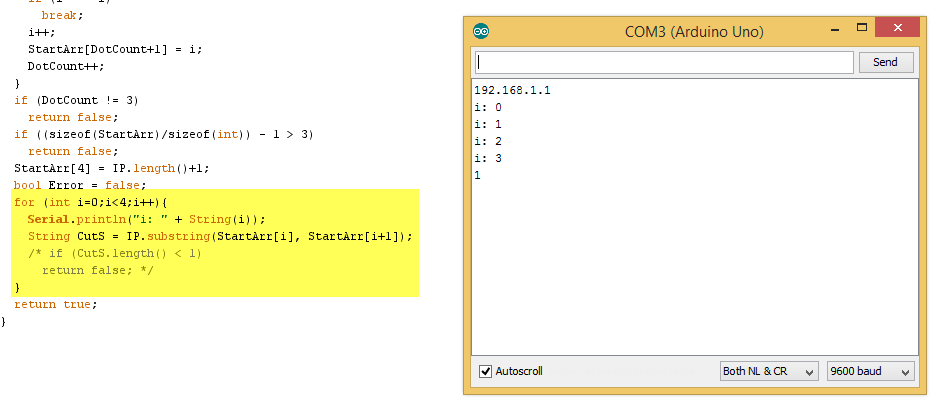Expand the 9600 baud rate dropdown

(x=870, y=371)
